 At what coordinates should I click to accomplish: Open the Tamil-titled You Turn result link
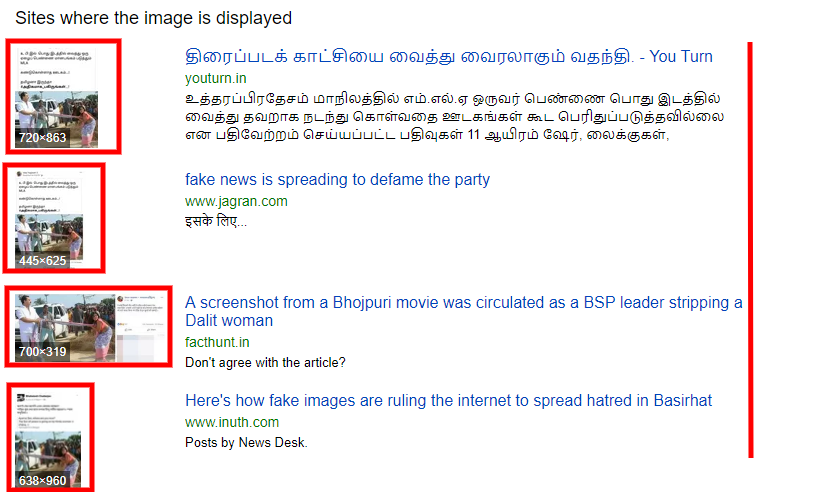448,56
